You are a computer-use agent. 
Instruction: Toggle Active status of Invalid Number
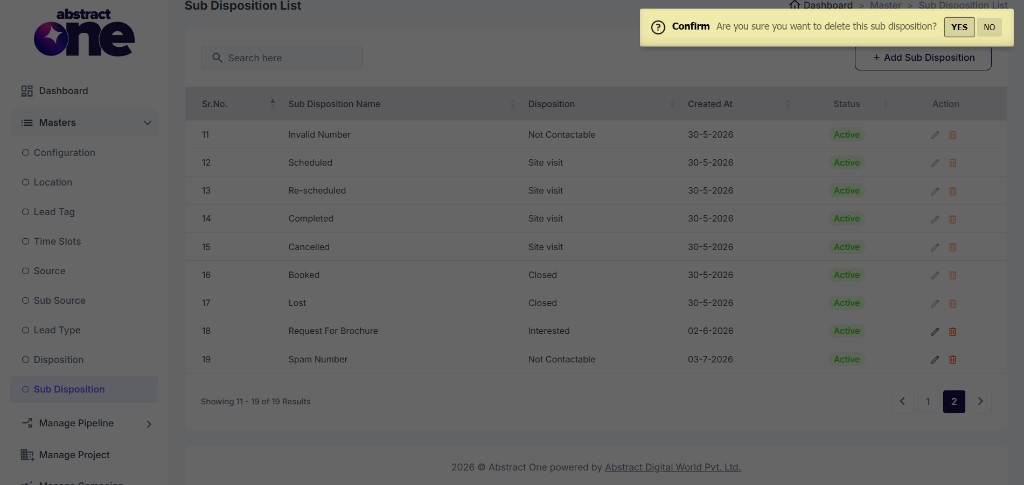(x=847, y=134)
